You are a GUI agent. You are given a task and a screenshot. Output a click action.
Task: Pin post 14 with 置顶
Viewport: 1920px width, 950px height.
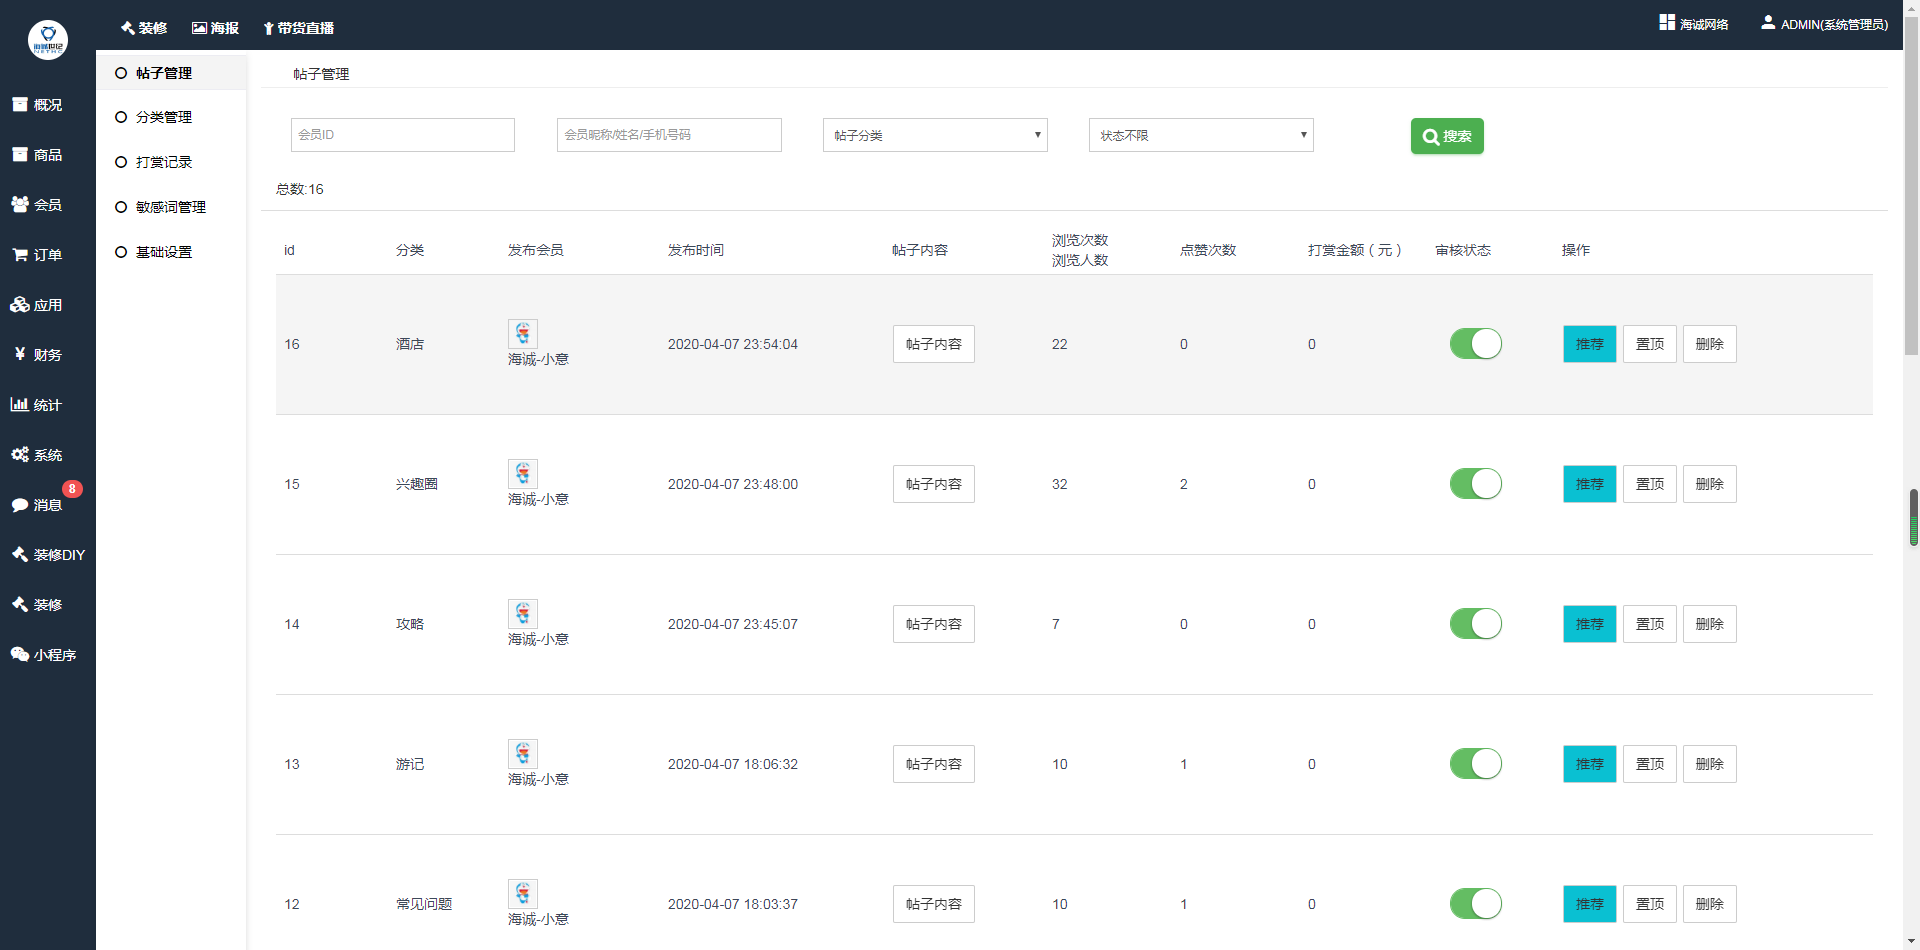1650,624
